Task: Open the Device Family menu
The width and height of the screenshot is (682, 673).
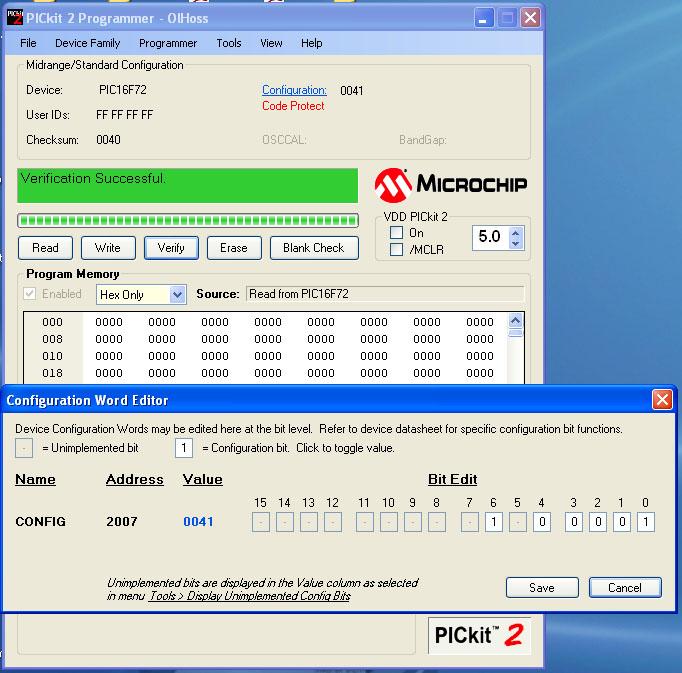Action: click(87, 43)
